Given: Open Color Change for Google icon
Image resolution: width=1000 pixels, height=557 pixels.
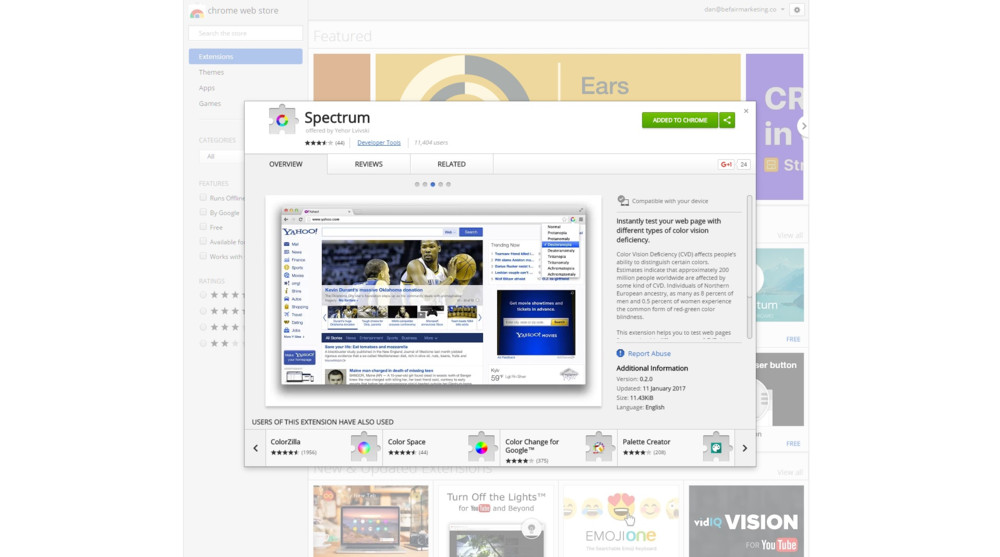Looking at the screenshot, I should pos(599,447).
